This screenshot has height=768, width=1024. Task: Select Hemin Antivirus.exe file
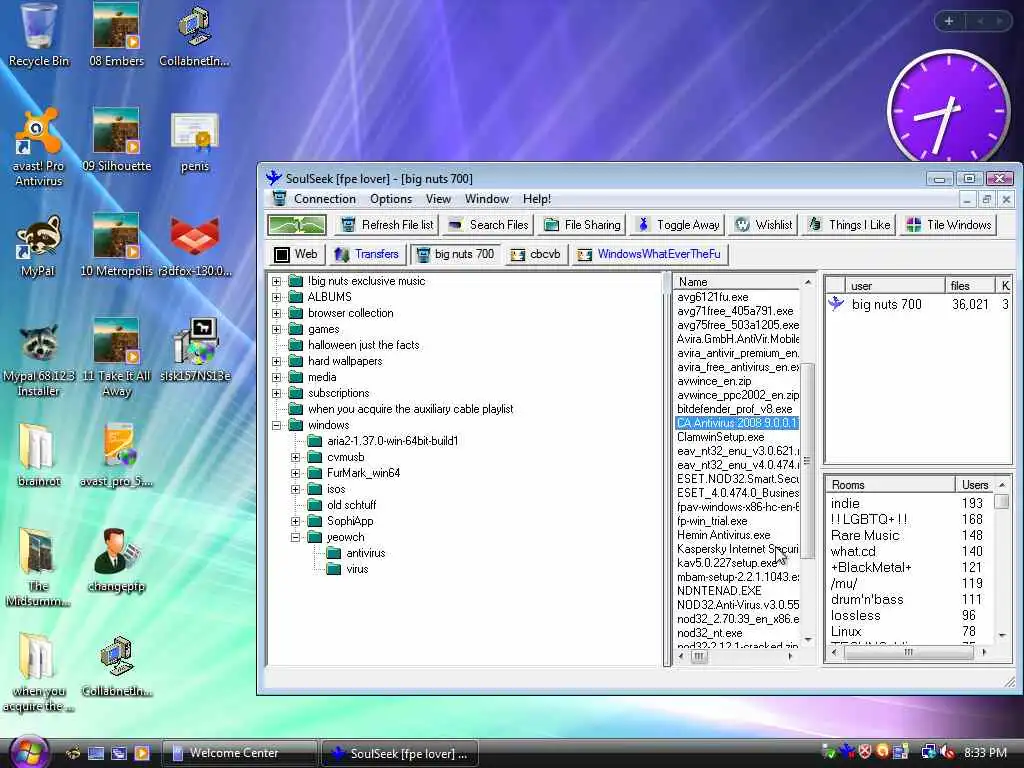coord(724,535)
